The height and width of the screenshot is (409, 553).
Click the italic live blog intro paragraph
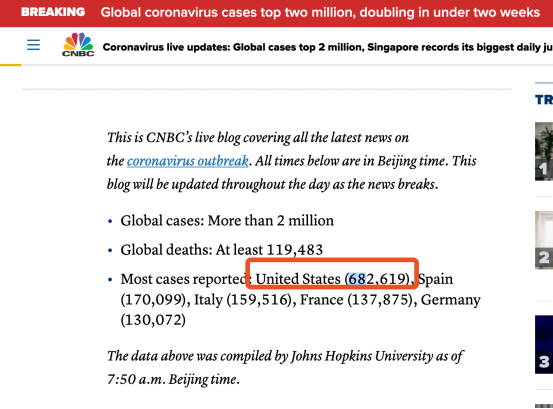click(292, 161)
